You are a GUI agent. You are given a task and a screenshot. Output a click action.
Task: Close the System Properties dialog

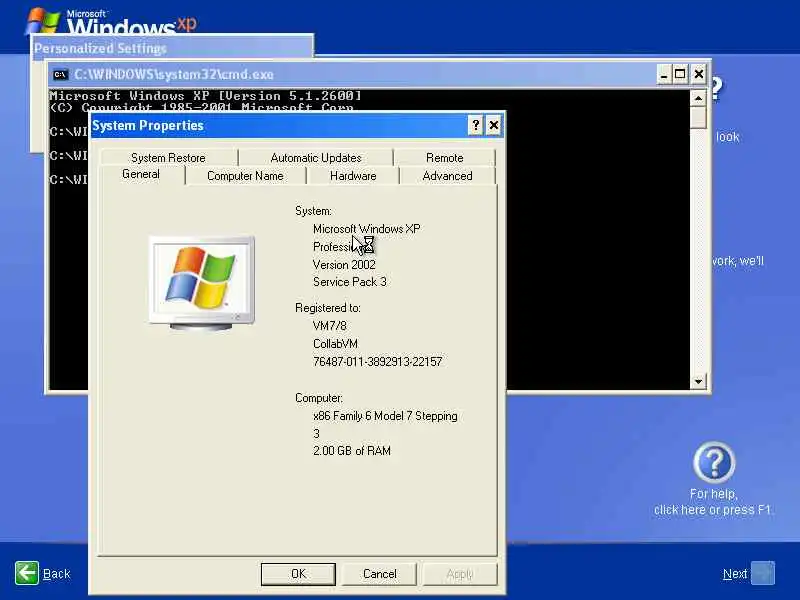[494, 125]
